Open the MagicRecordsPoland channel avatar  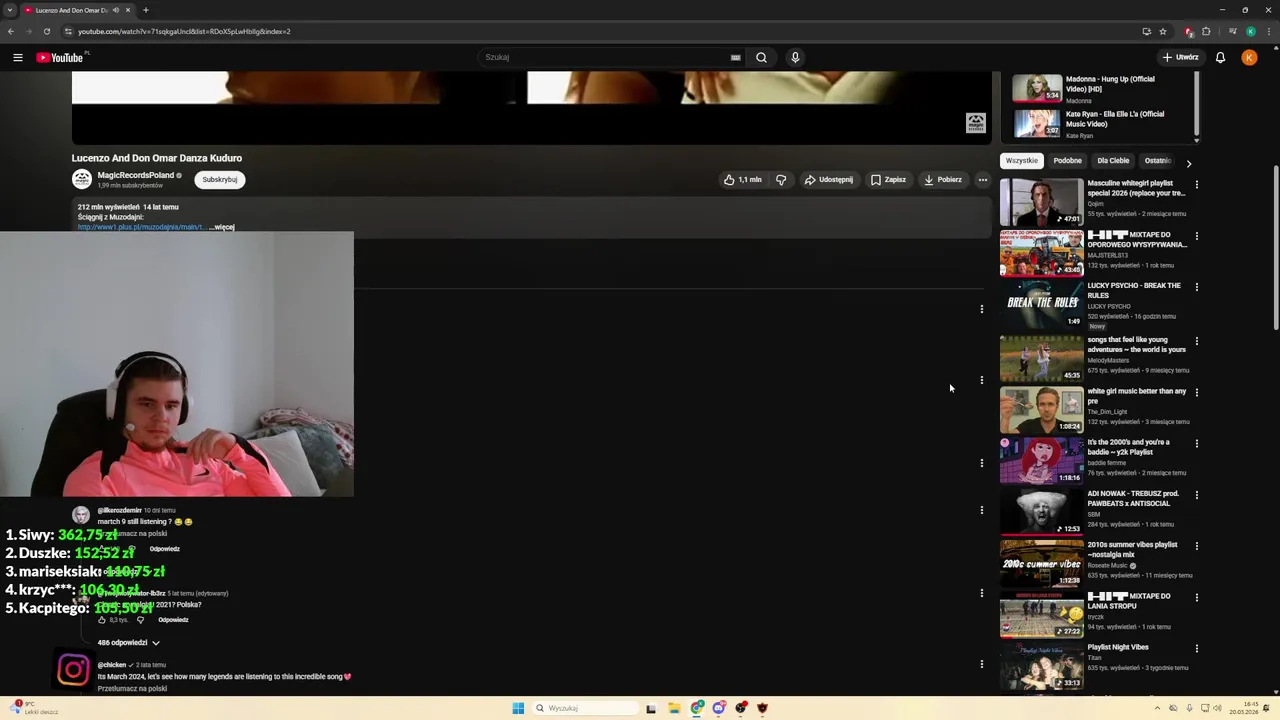(82, 179)
